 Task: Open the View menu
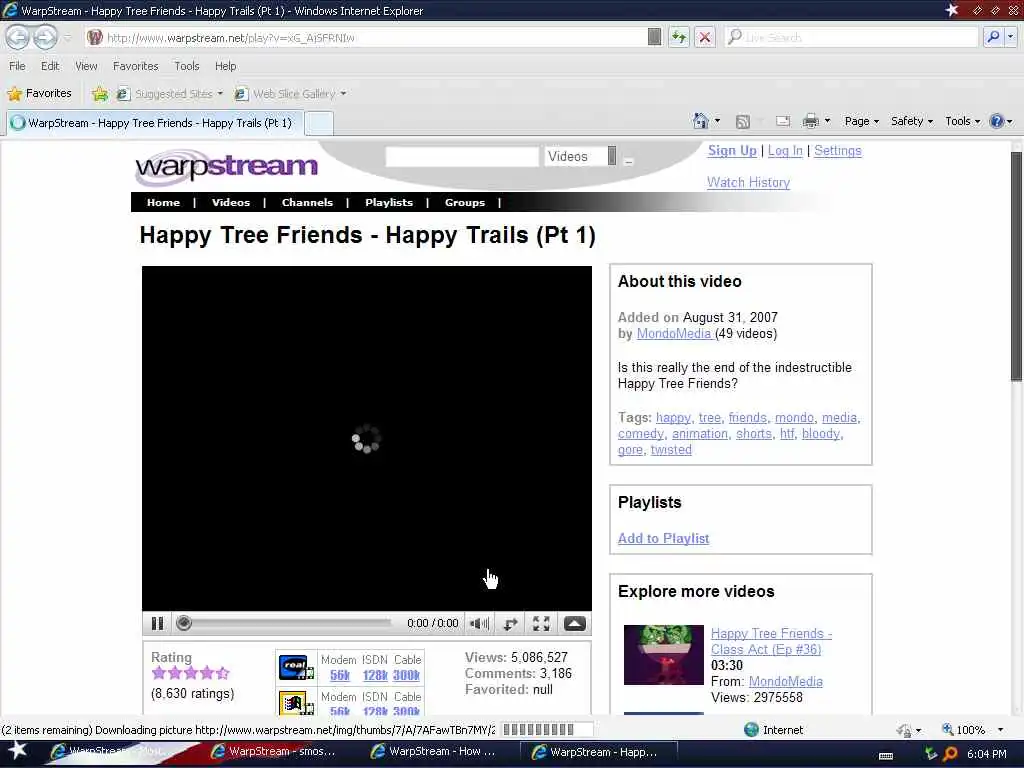86,66
